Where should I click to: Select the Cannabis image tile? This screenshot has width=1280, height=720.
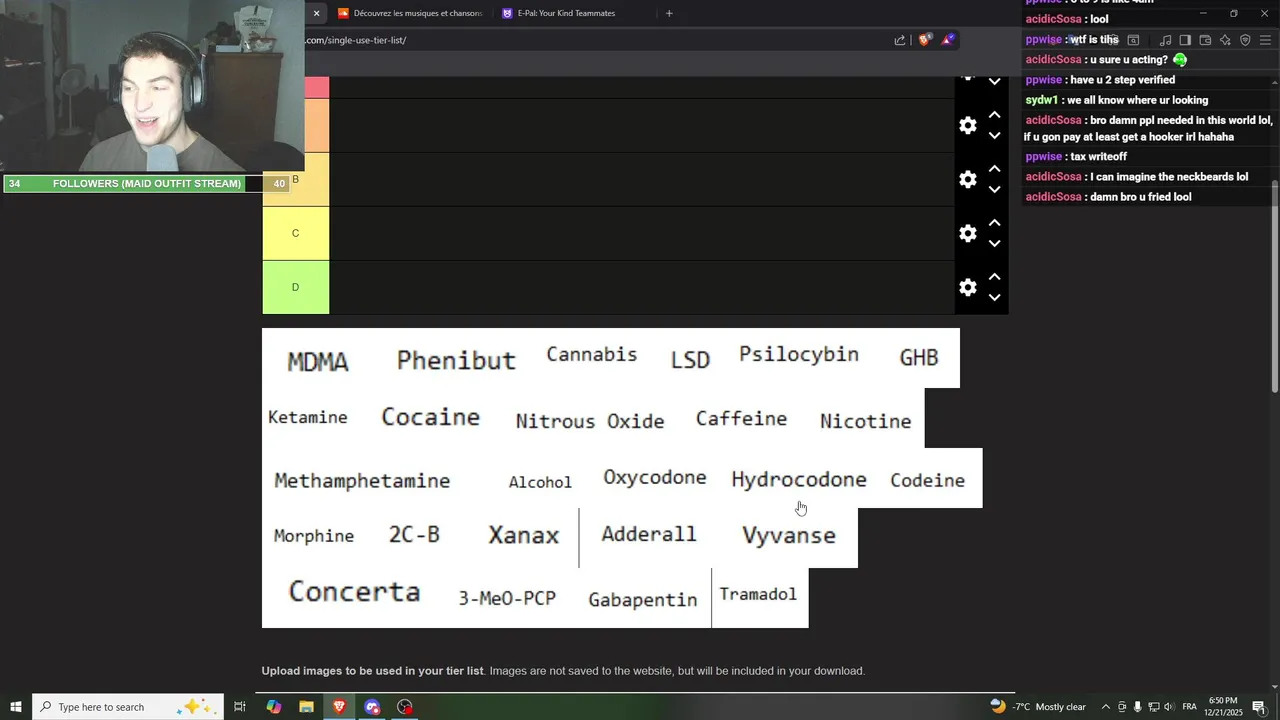[592, 356]
